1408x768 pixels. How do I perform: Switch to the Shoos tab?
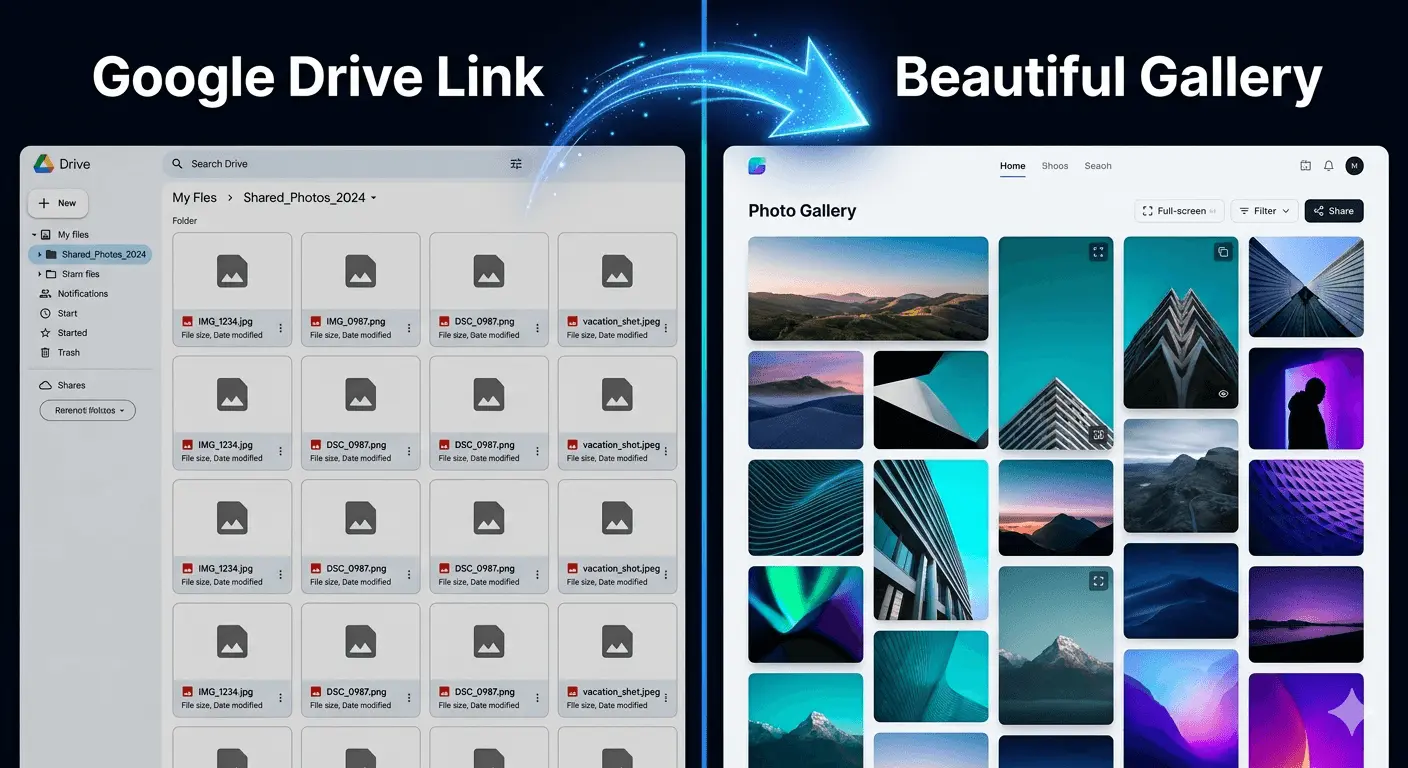coord(1055,166)
